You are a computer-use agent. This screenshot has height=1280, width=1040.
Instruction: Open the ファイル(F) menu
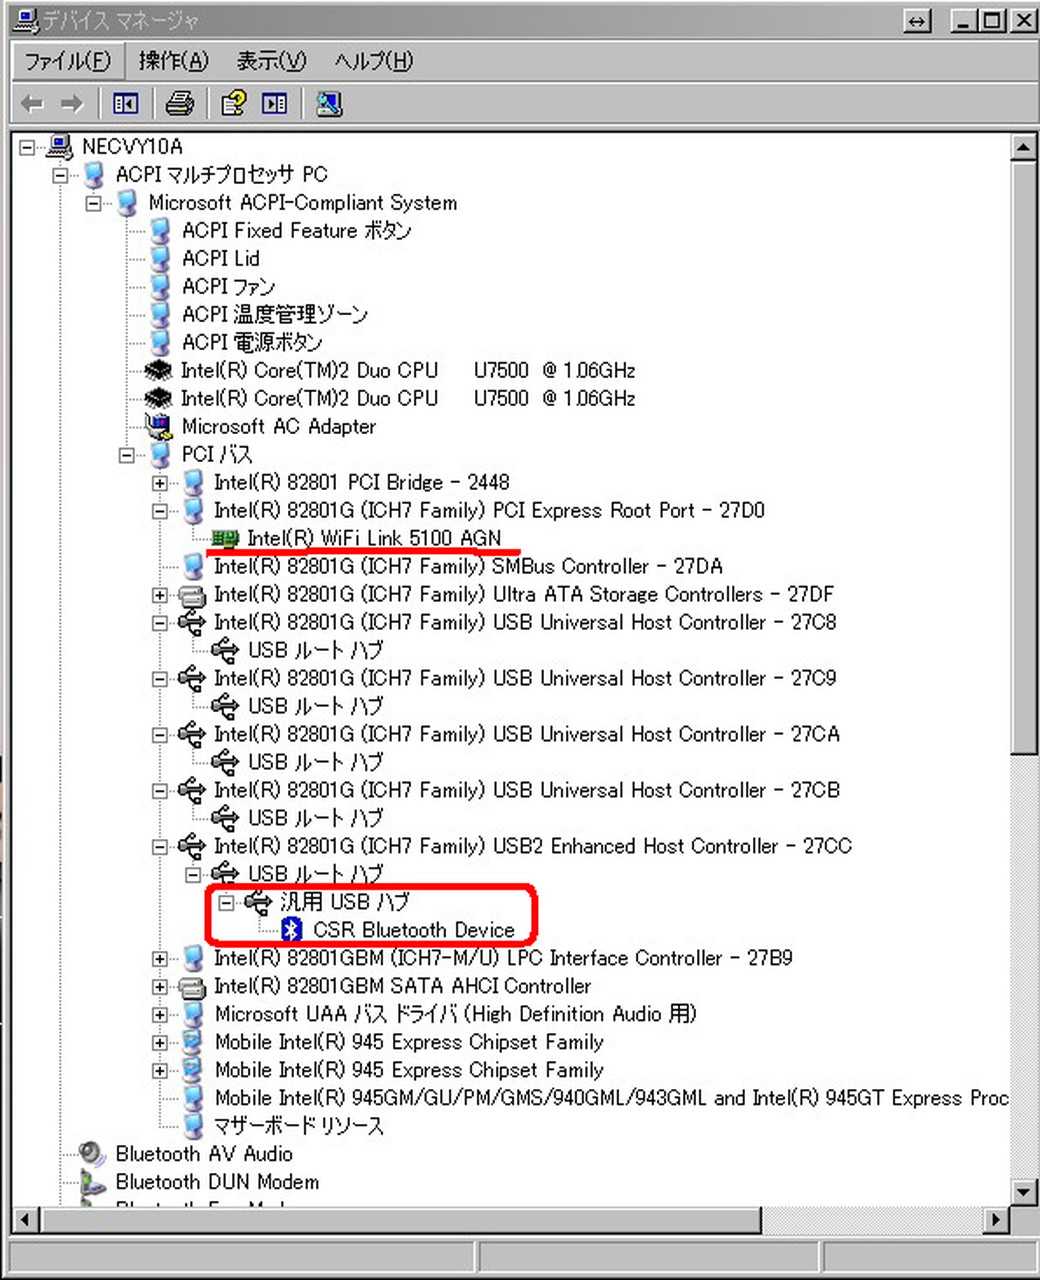[x=67, y=61]
